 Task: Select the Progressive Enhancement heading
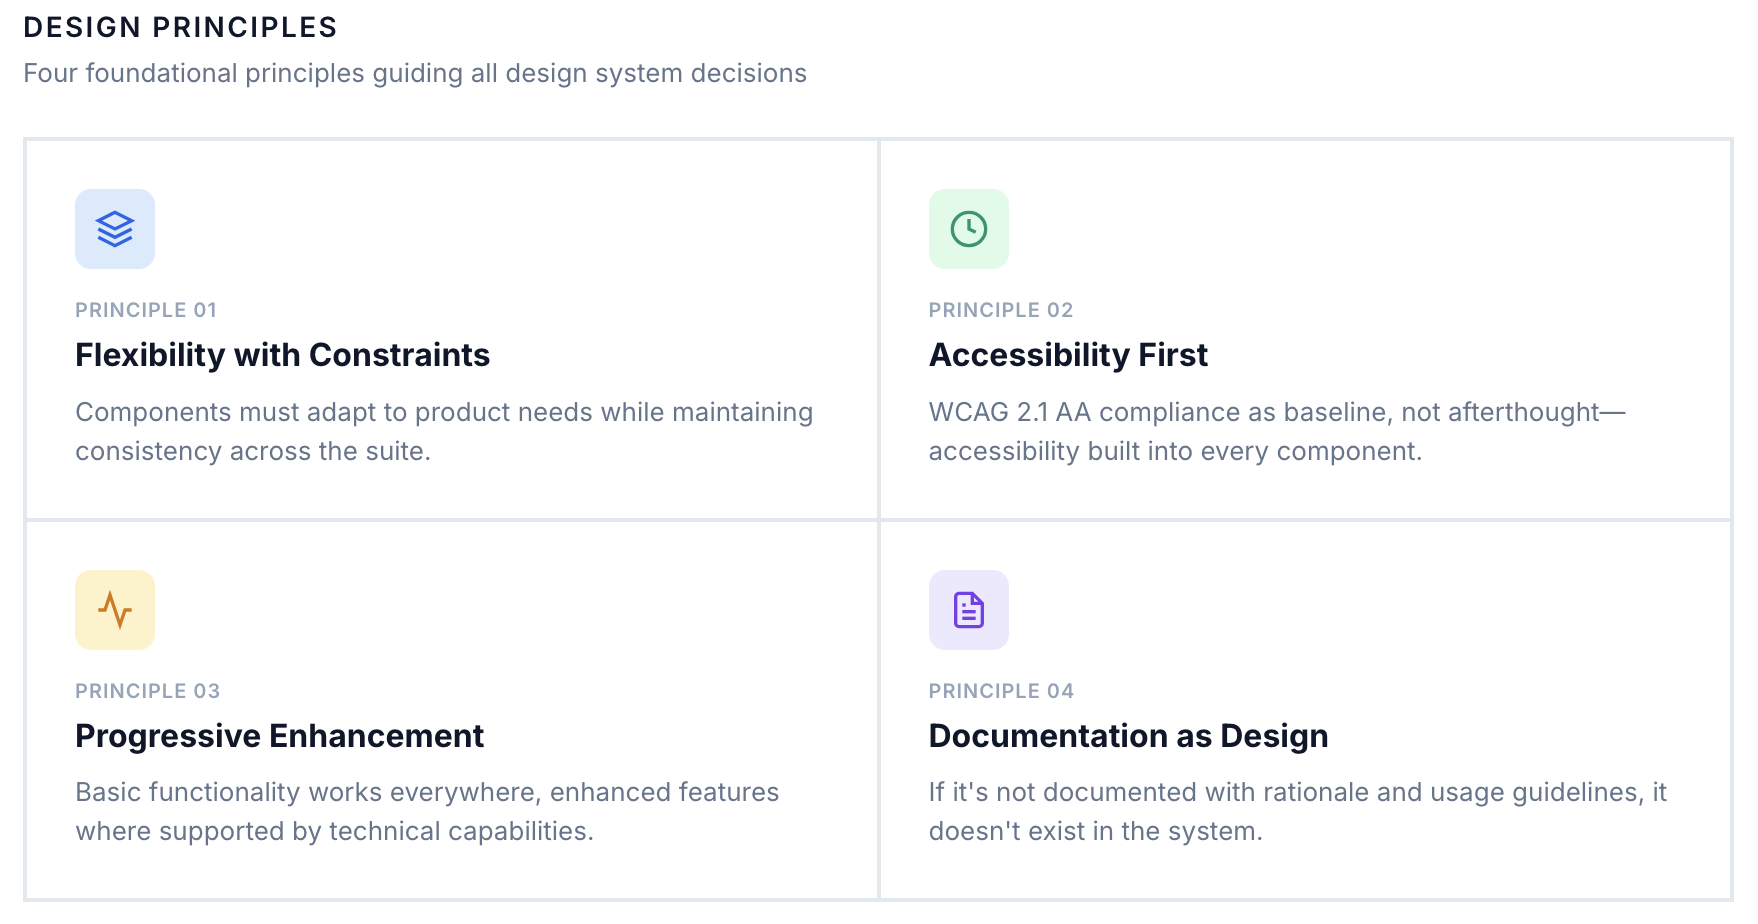279,736
